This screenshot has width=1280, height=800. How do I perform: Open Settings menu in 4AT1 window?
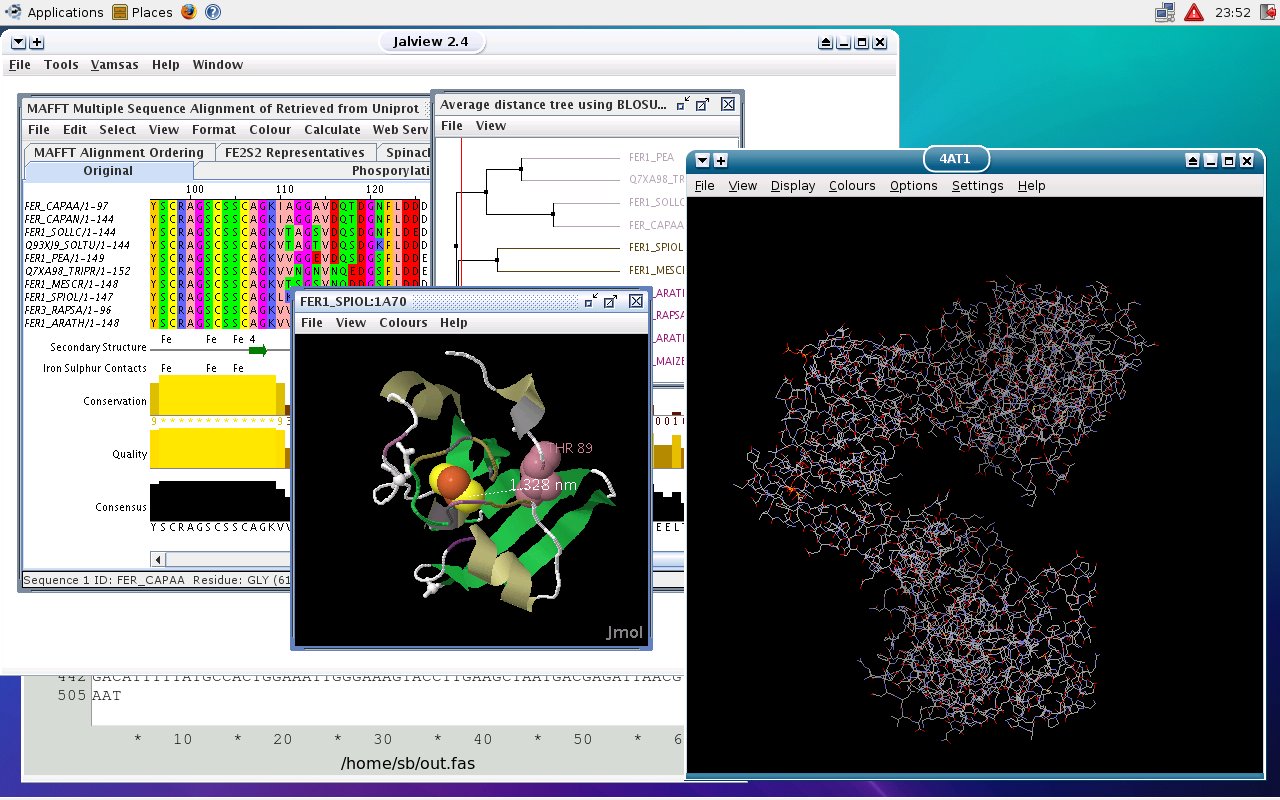pyautogui.click(x=977, y=185)
